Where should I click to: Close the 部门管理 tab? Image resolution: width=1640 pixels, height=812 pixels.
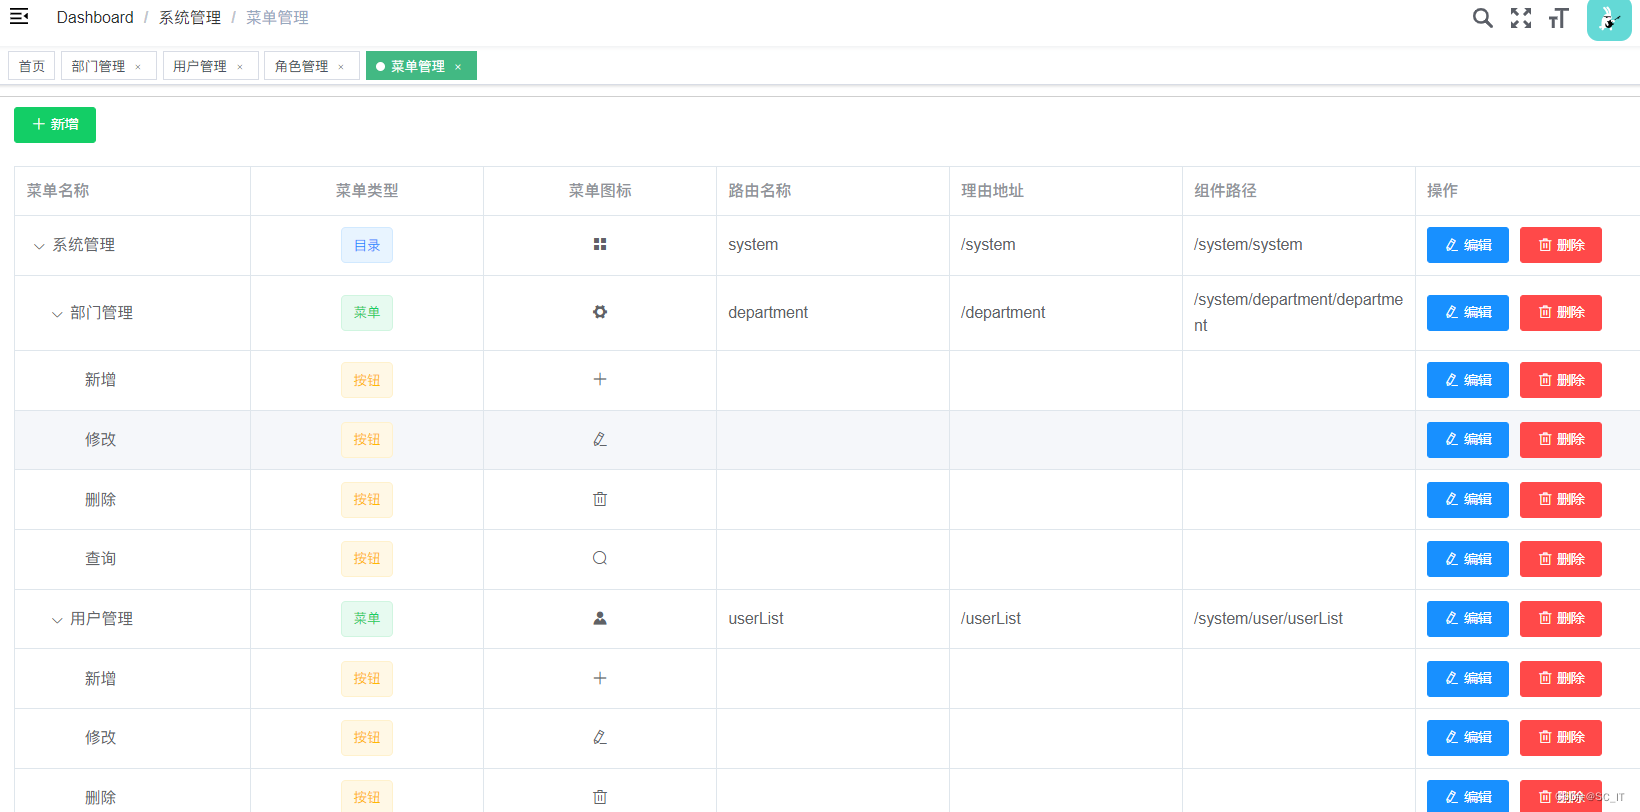tap(138, 67)
